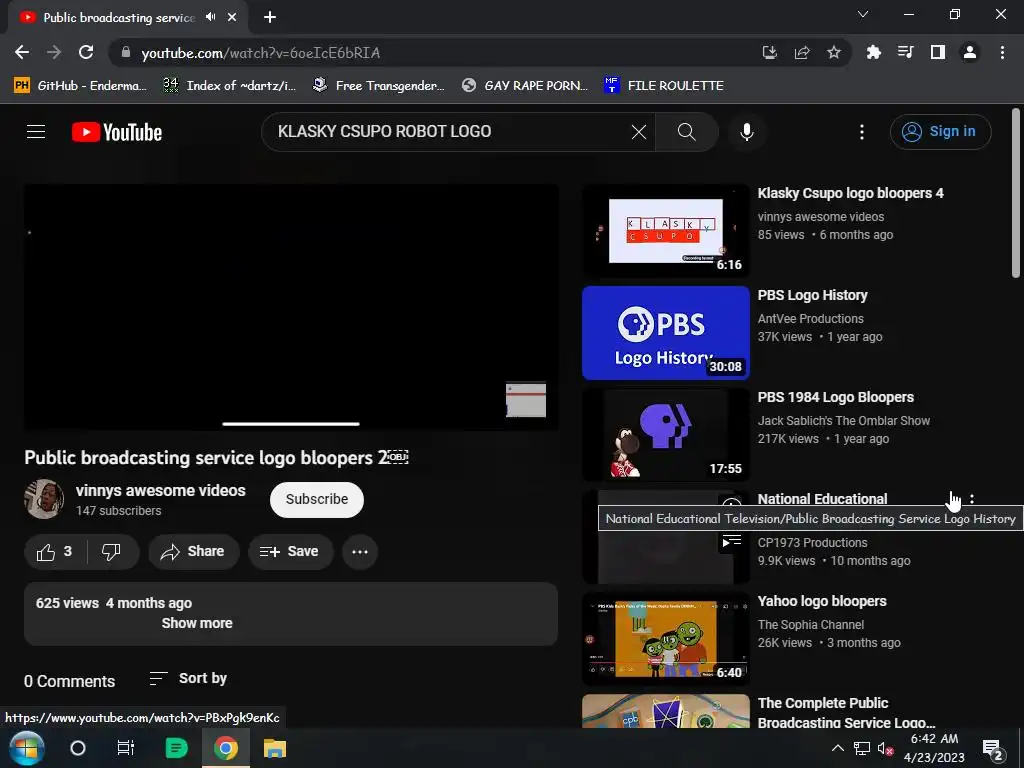
Task: Open Yahoo logo bloopers thumbnail
Action: tap(665, 639)
